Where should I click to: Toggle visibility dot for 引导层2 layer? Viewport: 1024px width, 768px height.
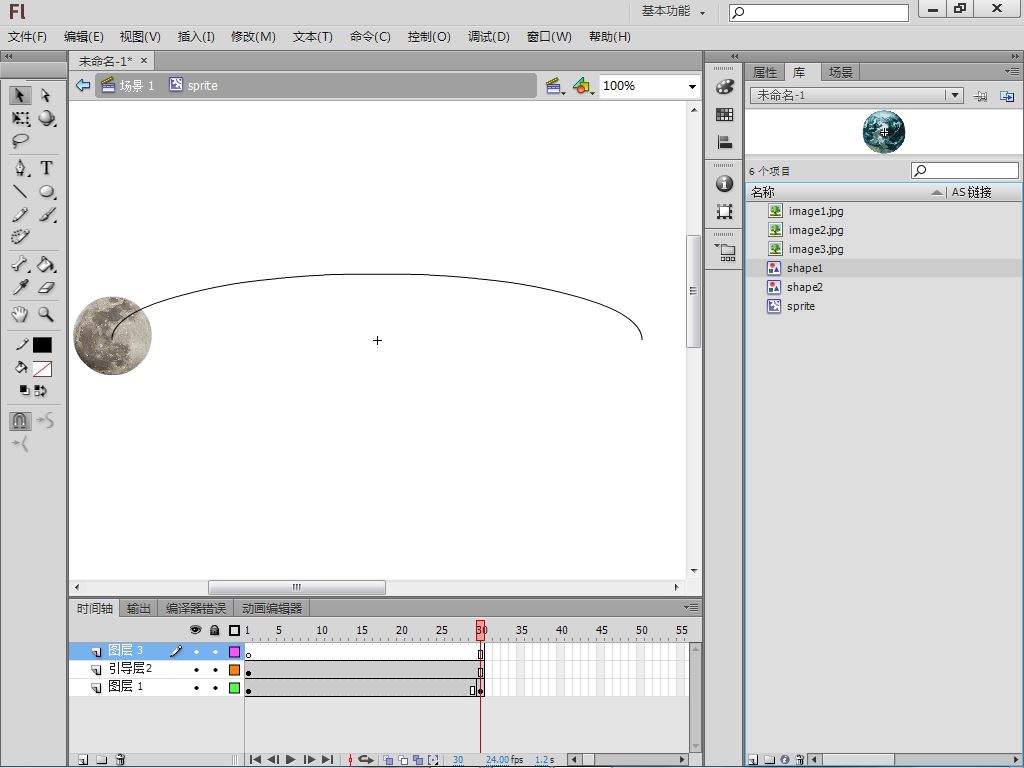196,669
